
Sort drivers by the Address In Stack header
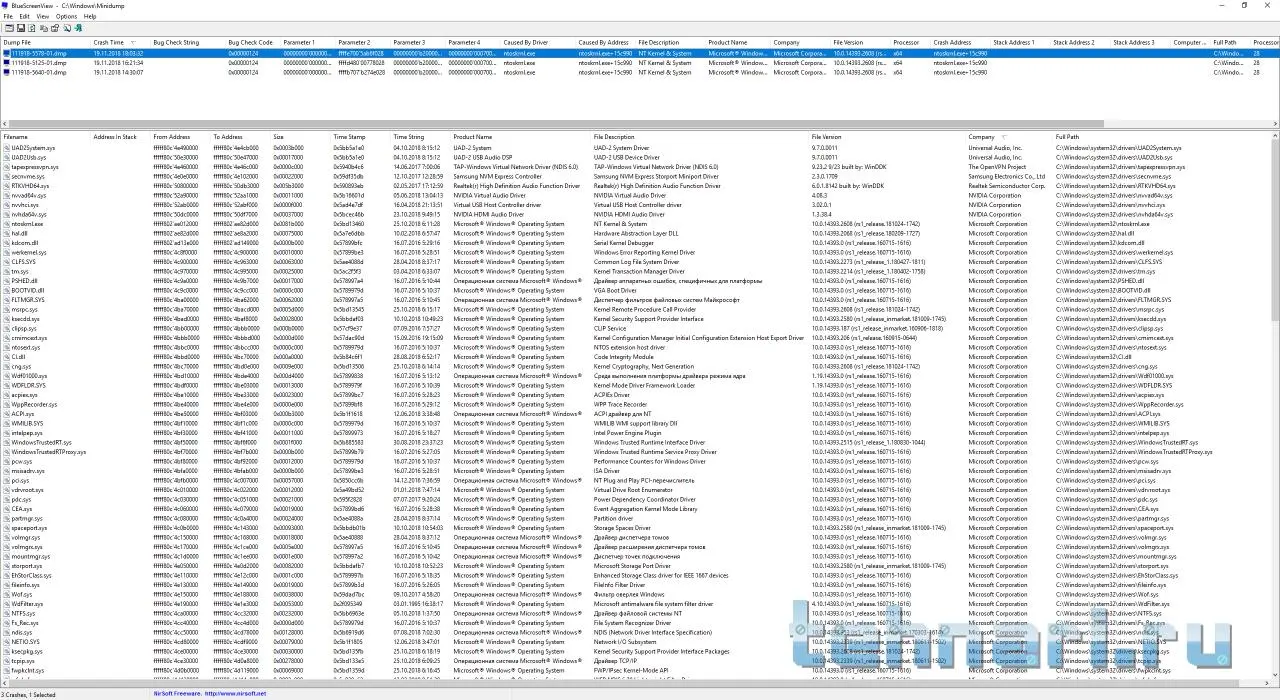(x=120, y=137)
